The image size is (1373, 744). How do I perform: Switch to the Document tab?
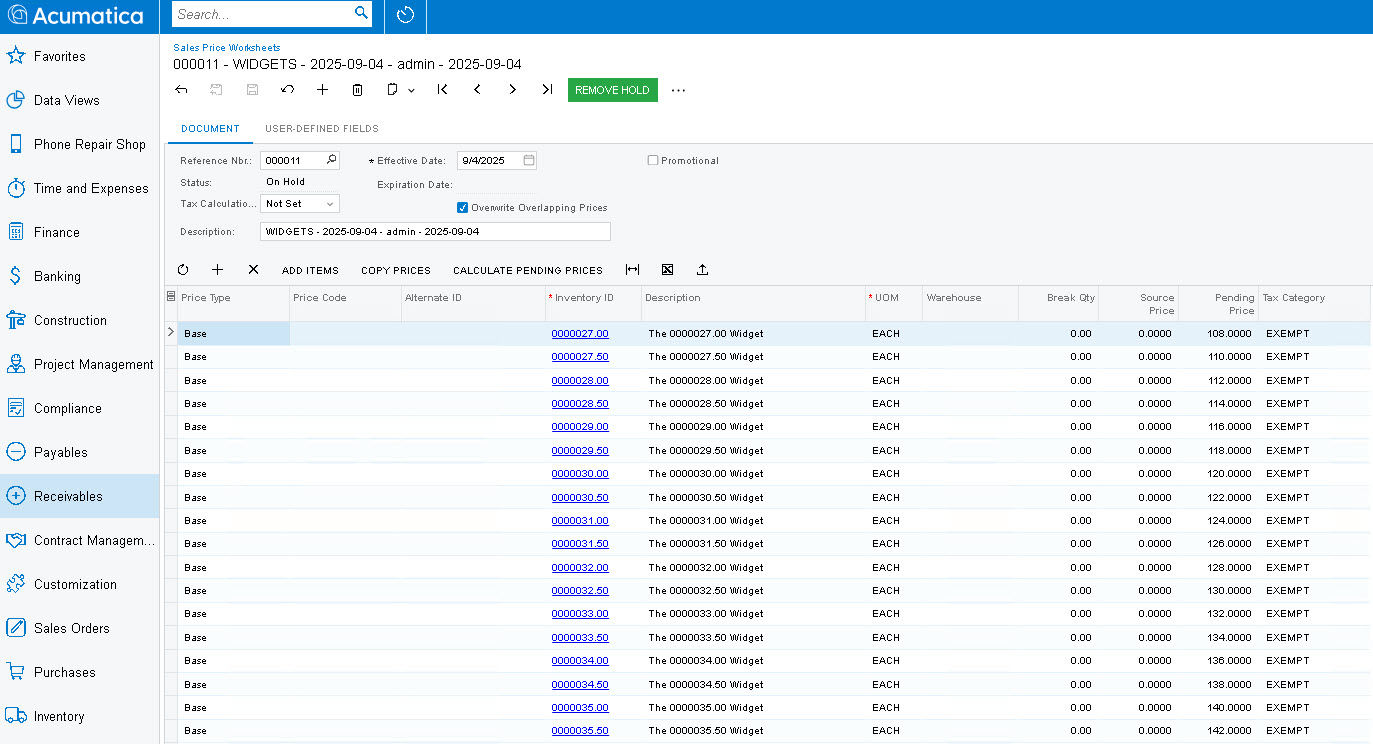point(210,129)
